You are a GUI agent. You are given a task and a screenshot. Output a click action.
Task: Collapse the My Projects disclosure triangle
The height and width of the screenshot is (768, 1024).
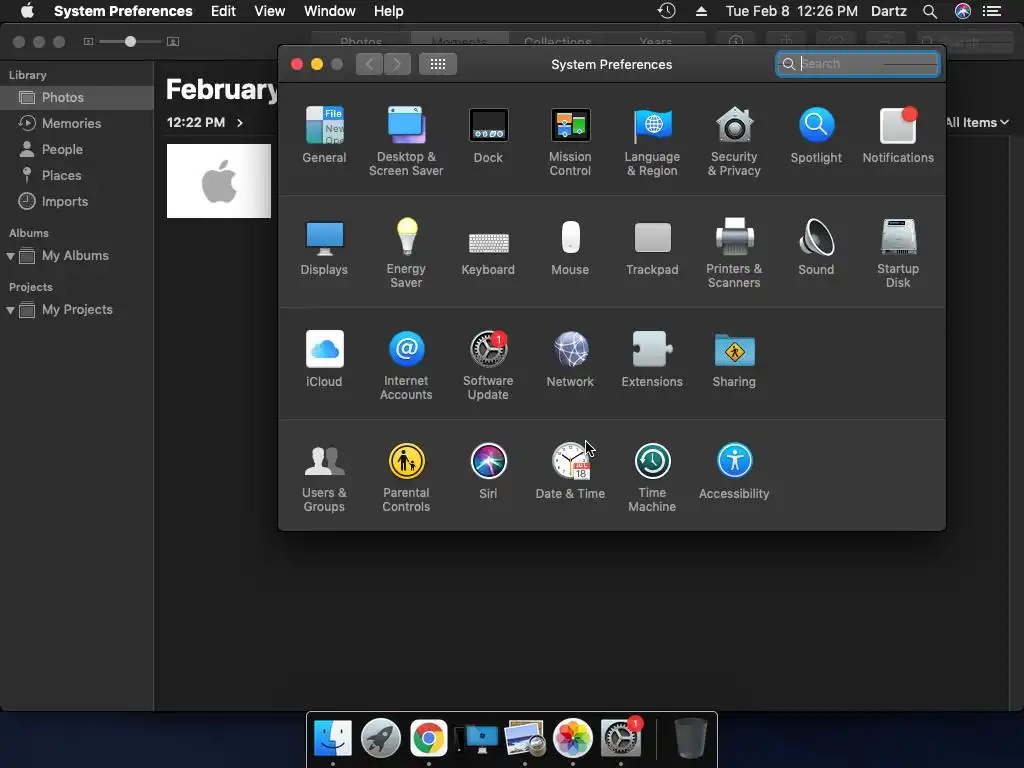(x=10, y=310)
